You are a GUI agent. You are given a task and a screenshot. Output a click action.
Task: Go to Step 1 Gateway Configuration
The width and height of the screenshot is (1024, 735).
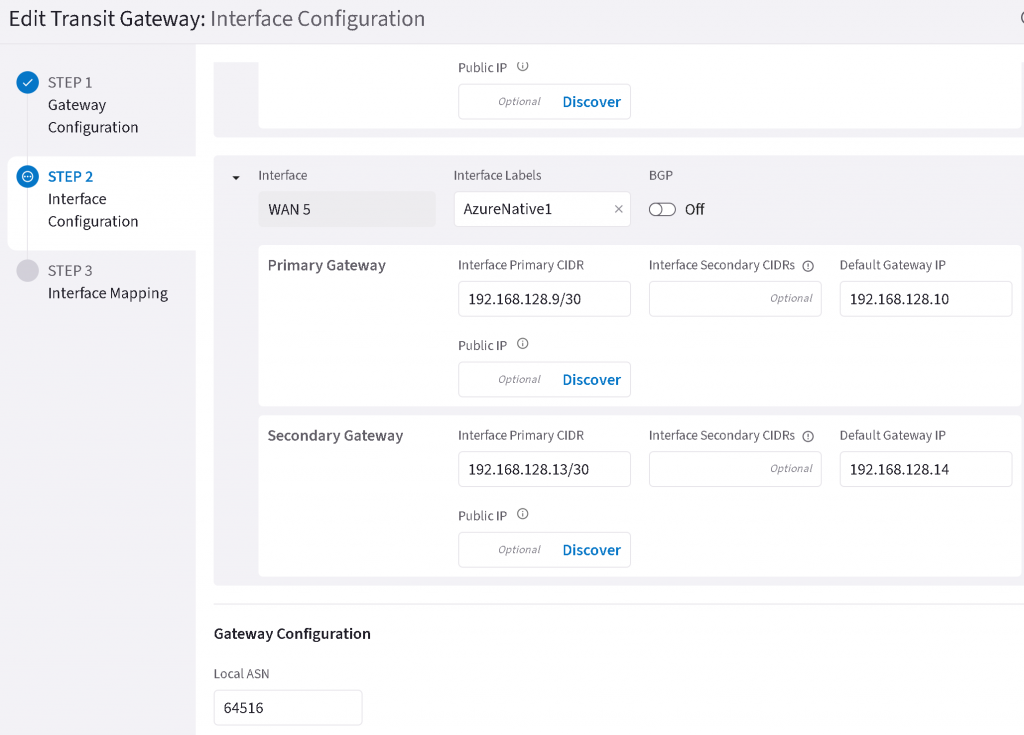click(x=92, y=105)
